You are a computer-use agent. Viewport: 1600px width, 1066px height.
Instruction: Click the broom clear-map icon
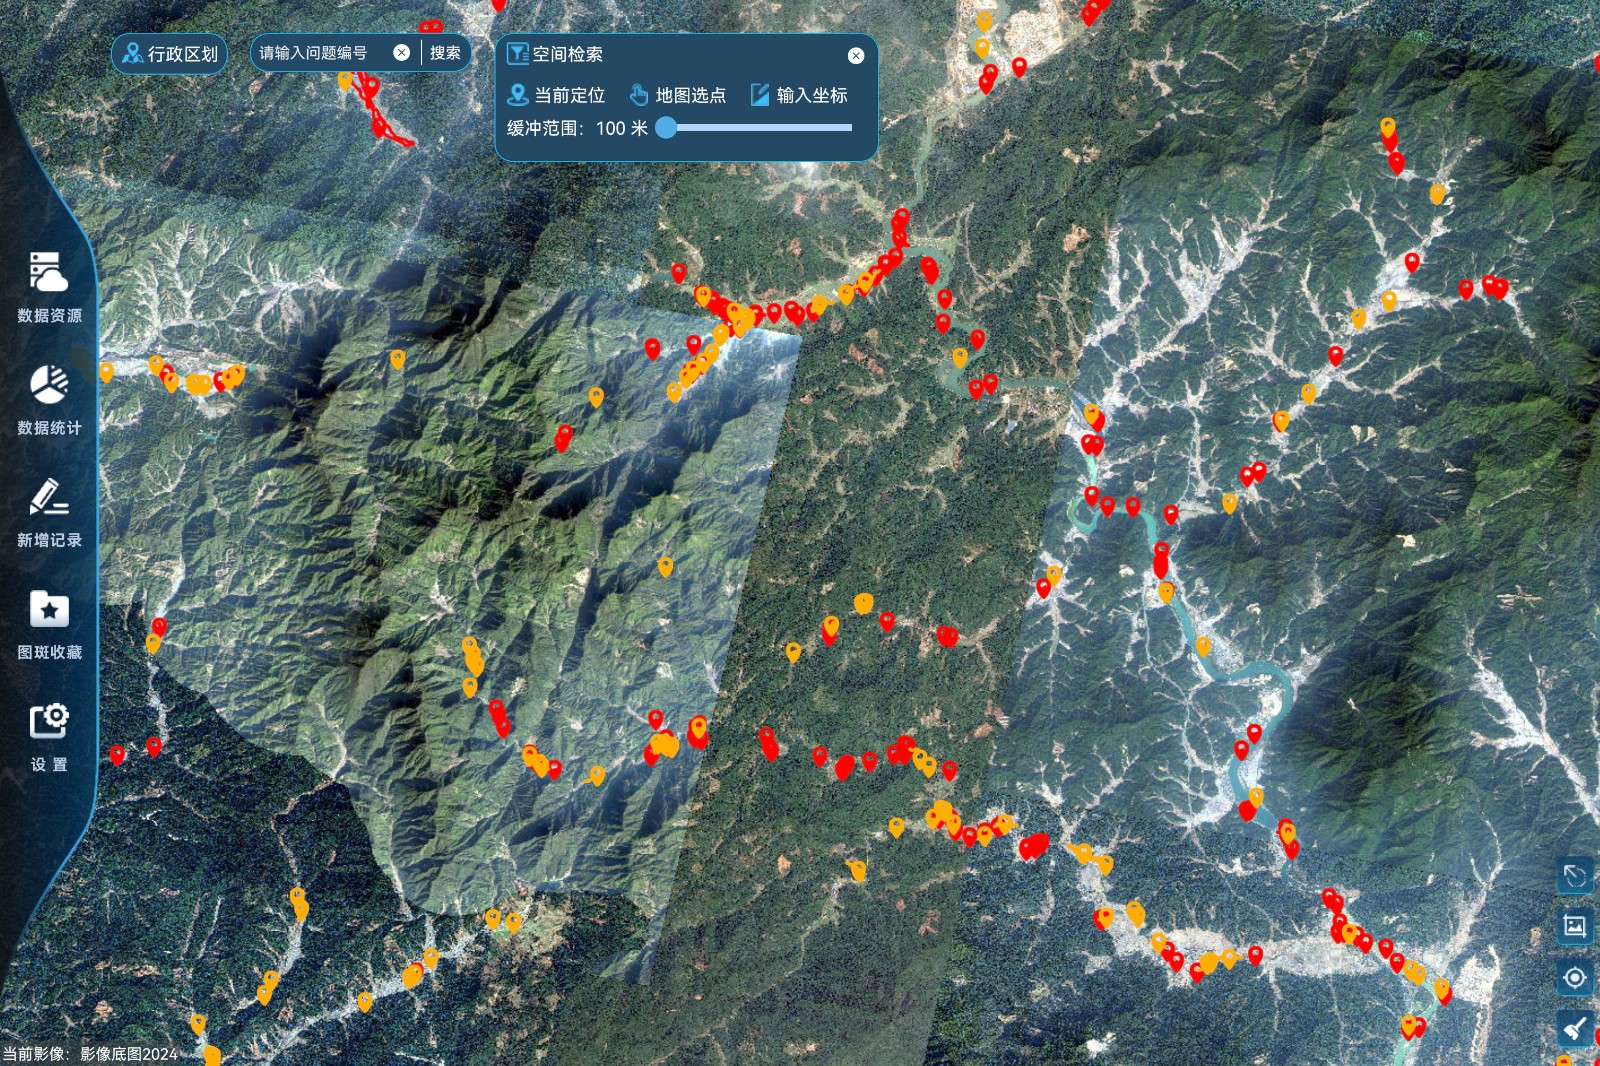(1574, 1028)
